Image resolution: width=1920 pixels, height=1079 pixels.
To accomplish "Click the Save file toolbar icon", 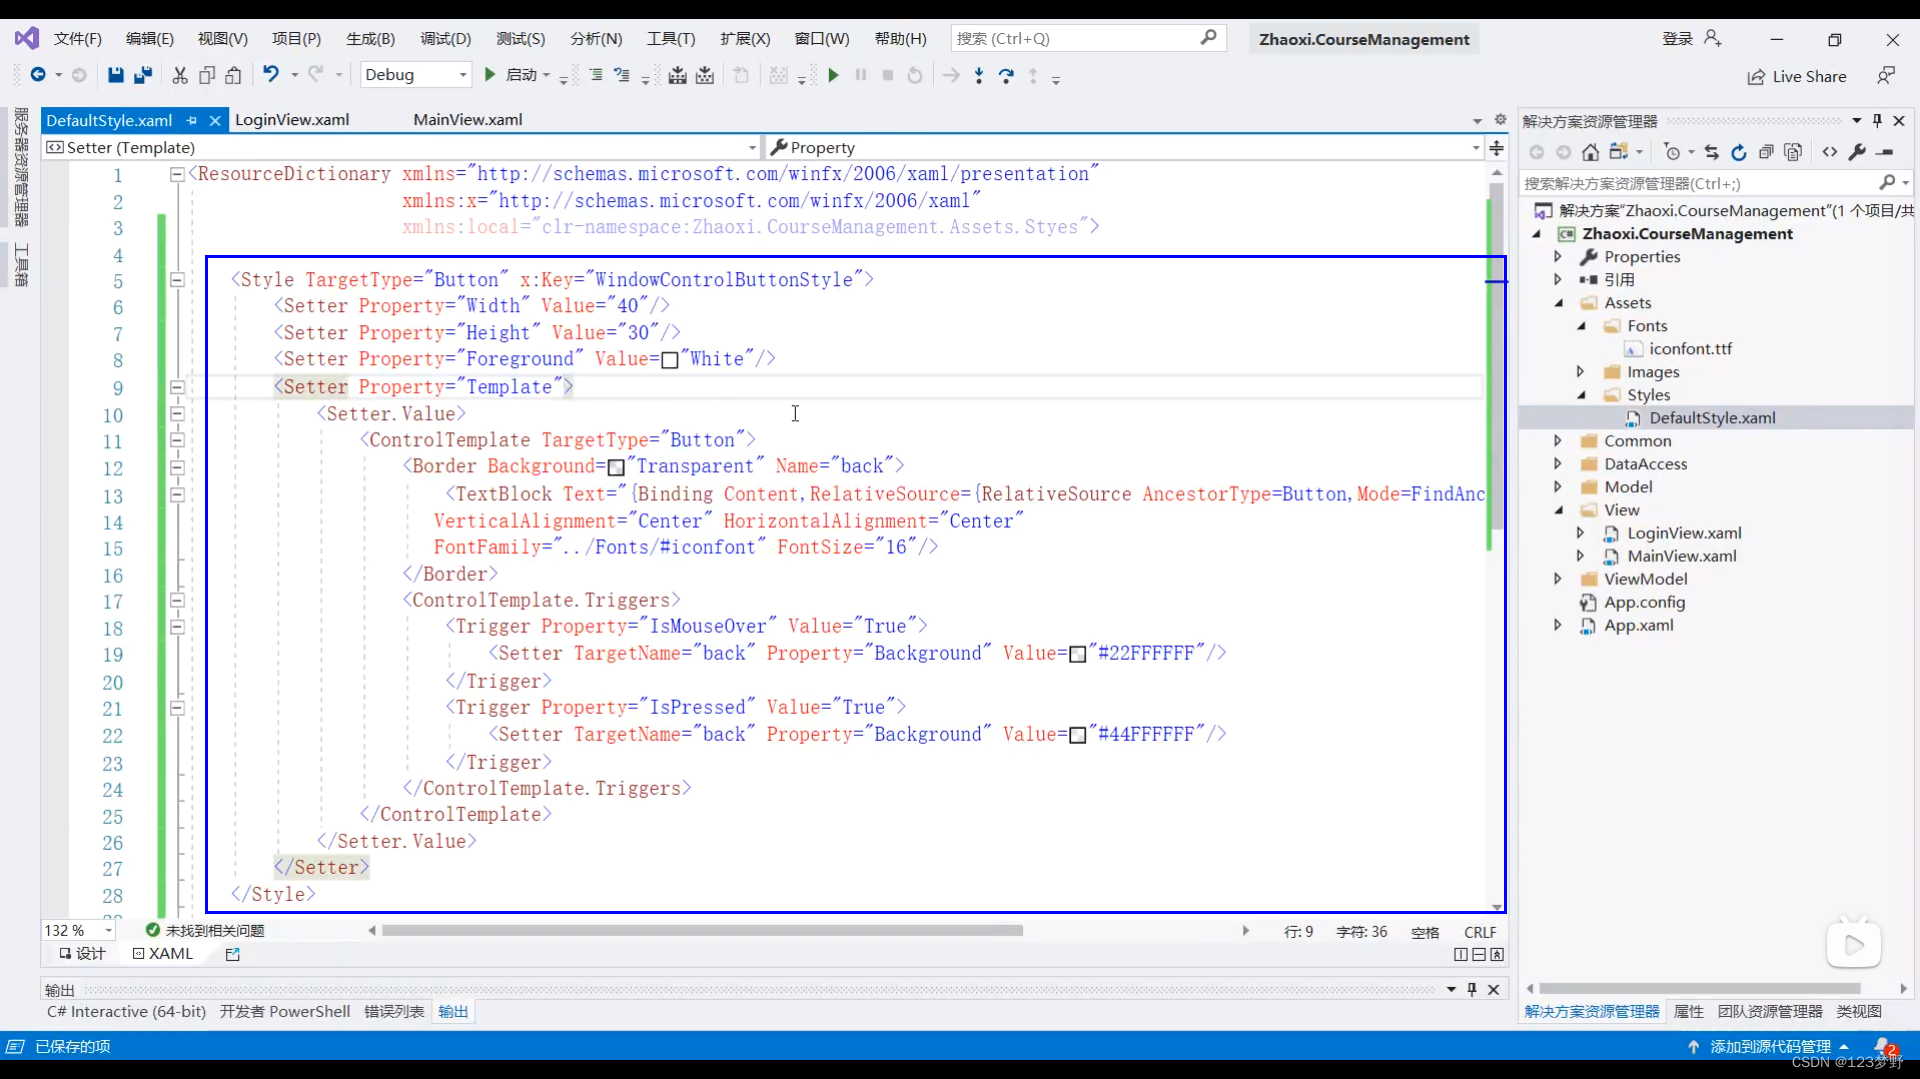I will [x=116, y=75].
